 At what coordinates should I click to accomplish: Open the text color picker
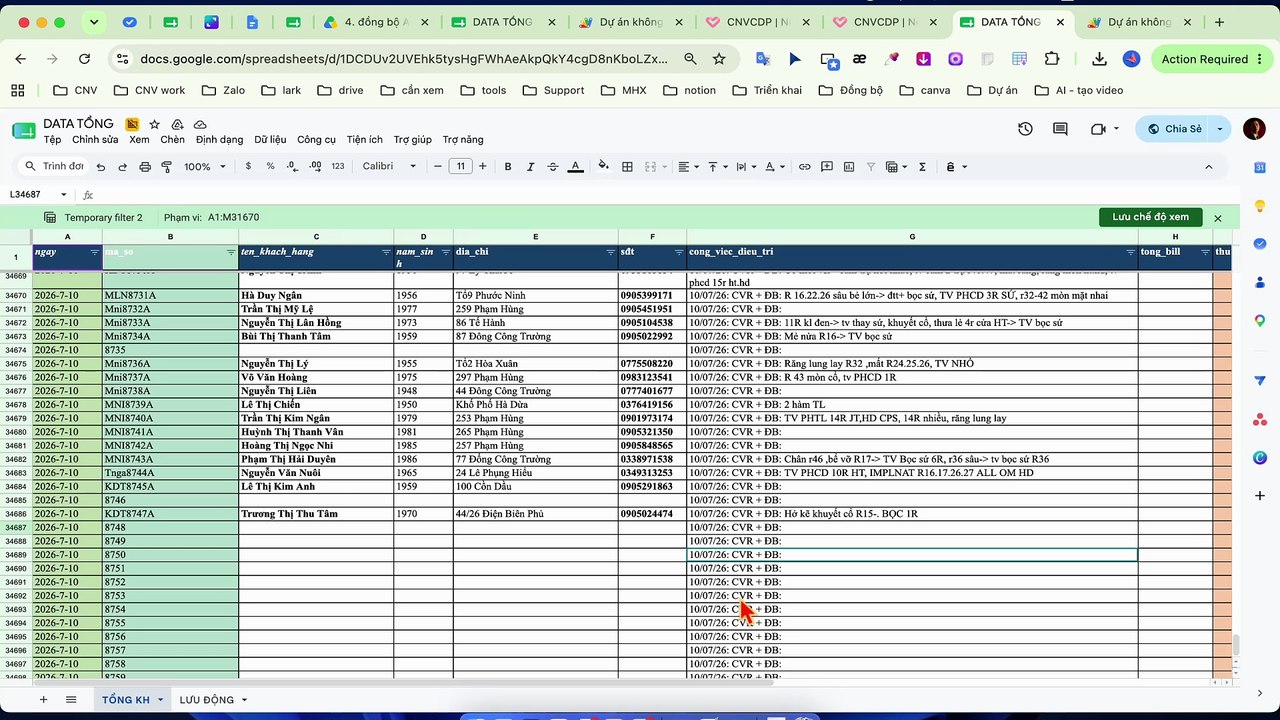click(575, 167)
